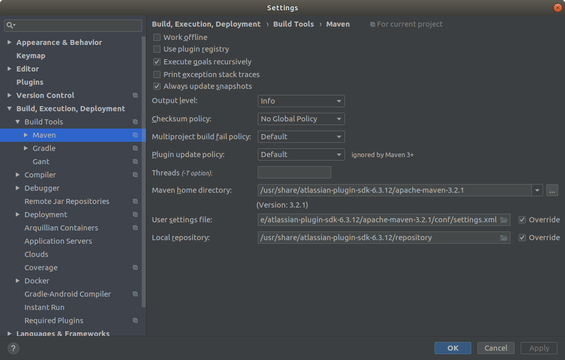Uncheck Always update snapshots
Viewport: 565px width, 360px height.
click(157, 86)
